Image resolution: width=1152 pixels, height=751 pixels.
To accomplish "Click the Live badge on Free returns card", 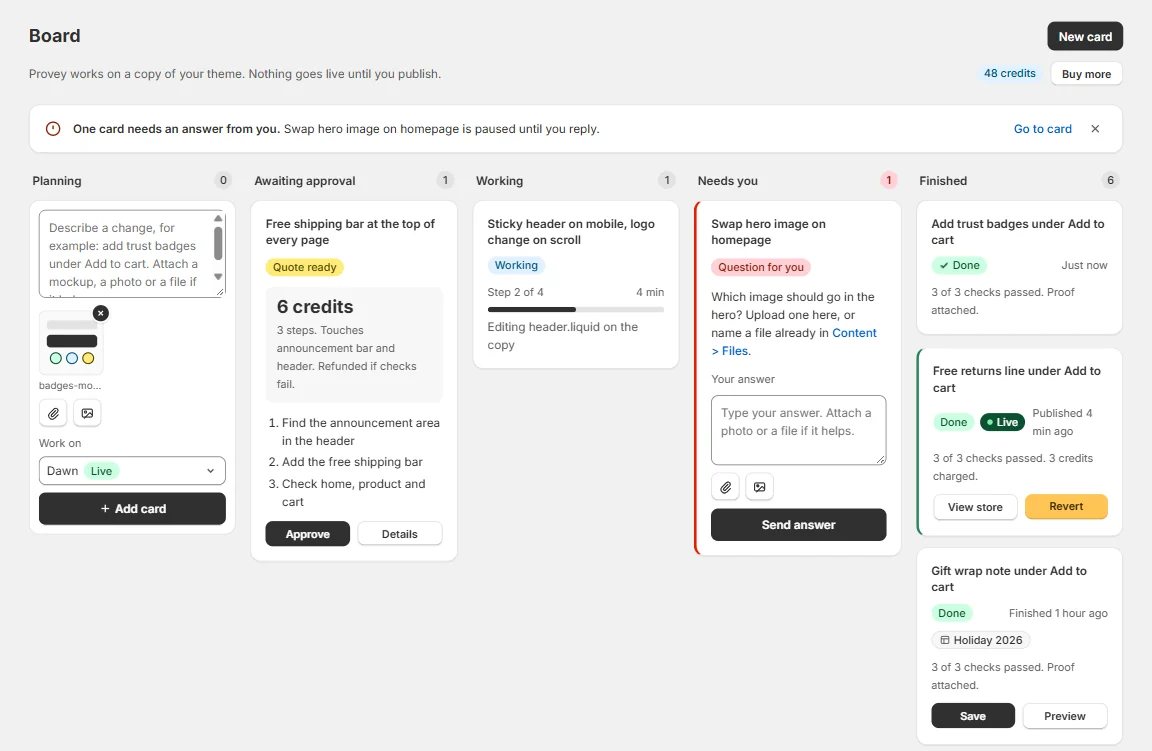I will 1002,422.
